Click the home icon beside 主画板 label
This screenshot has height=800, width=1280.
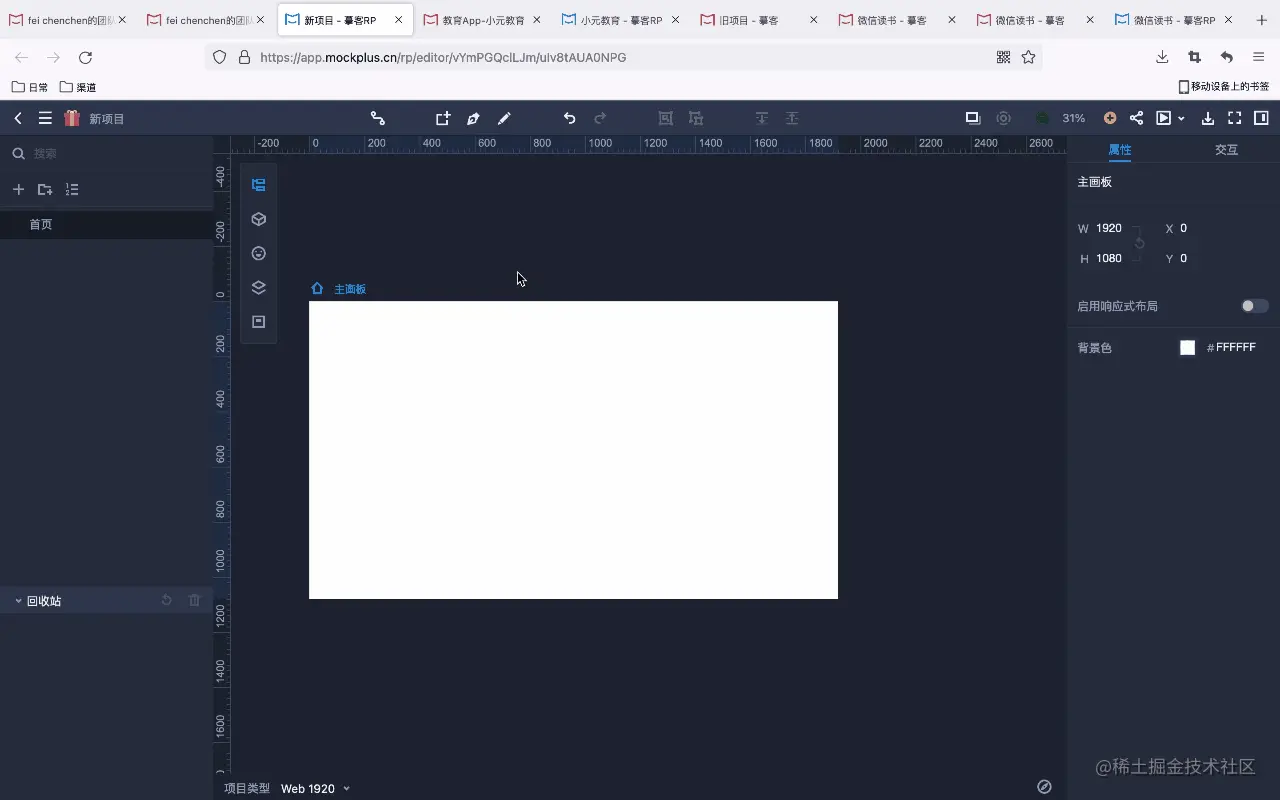point(317,288)
